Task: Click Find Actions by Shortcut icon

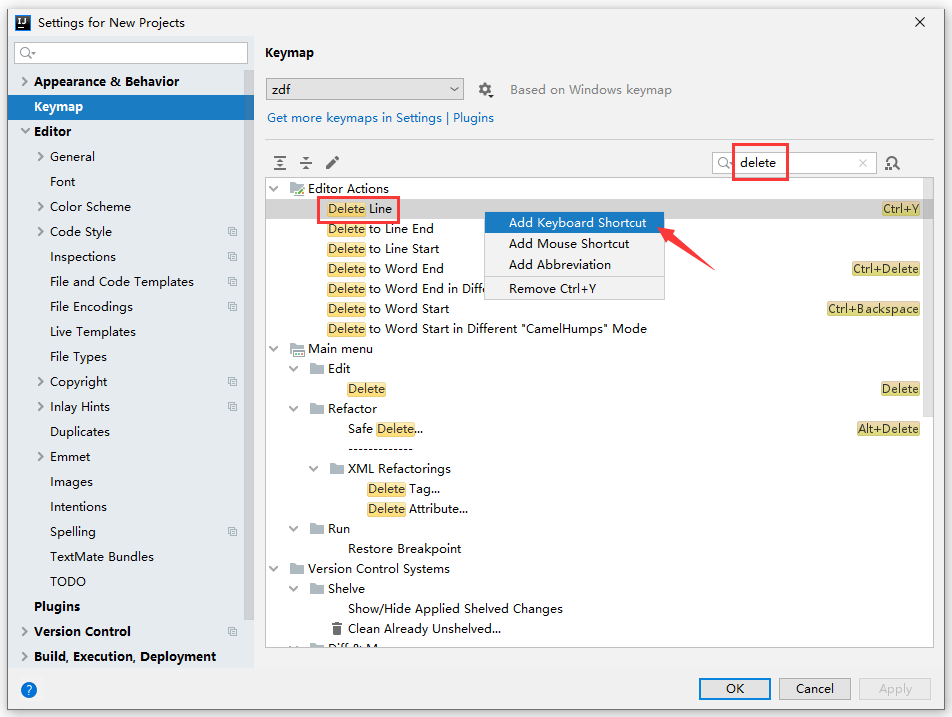Action: pos(893,163)
